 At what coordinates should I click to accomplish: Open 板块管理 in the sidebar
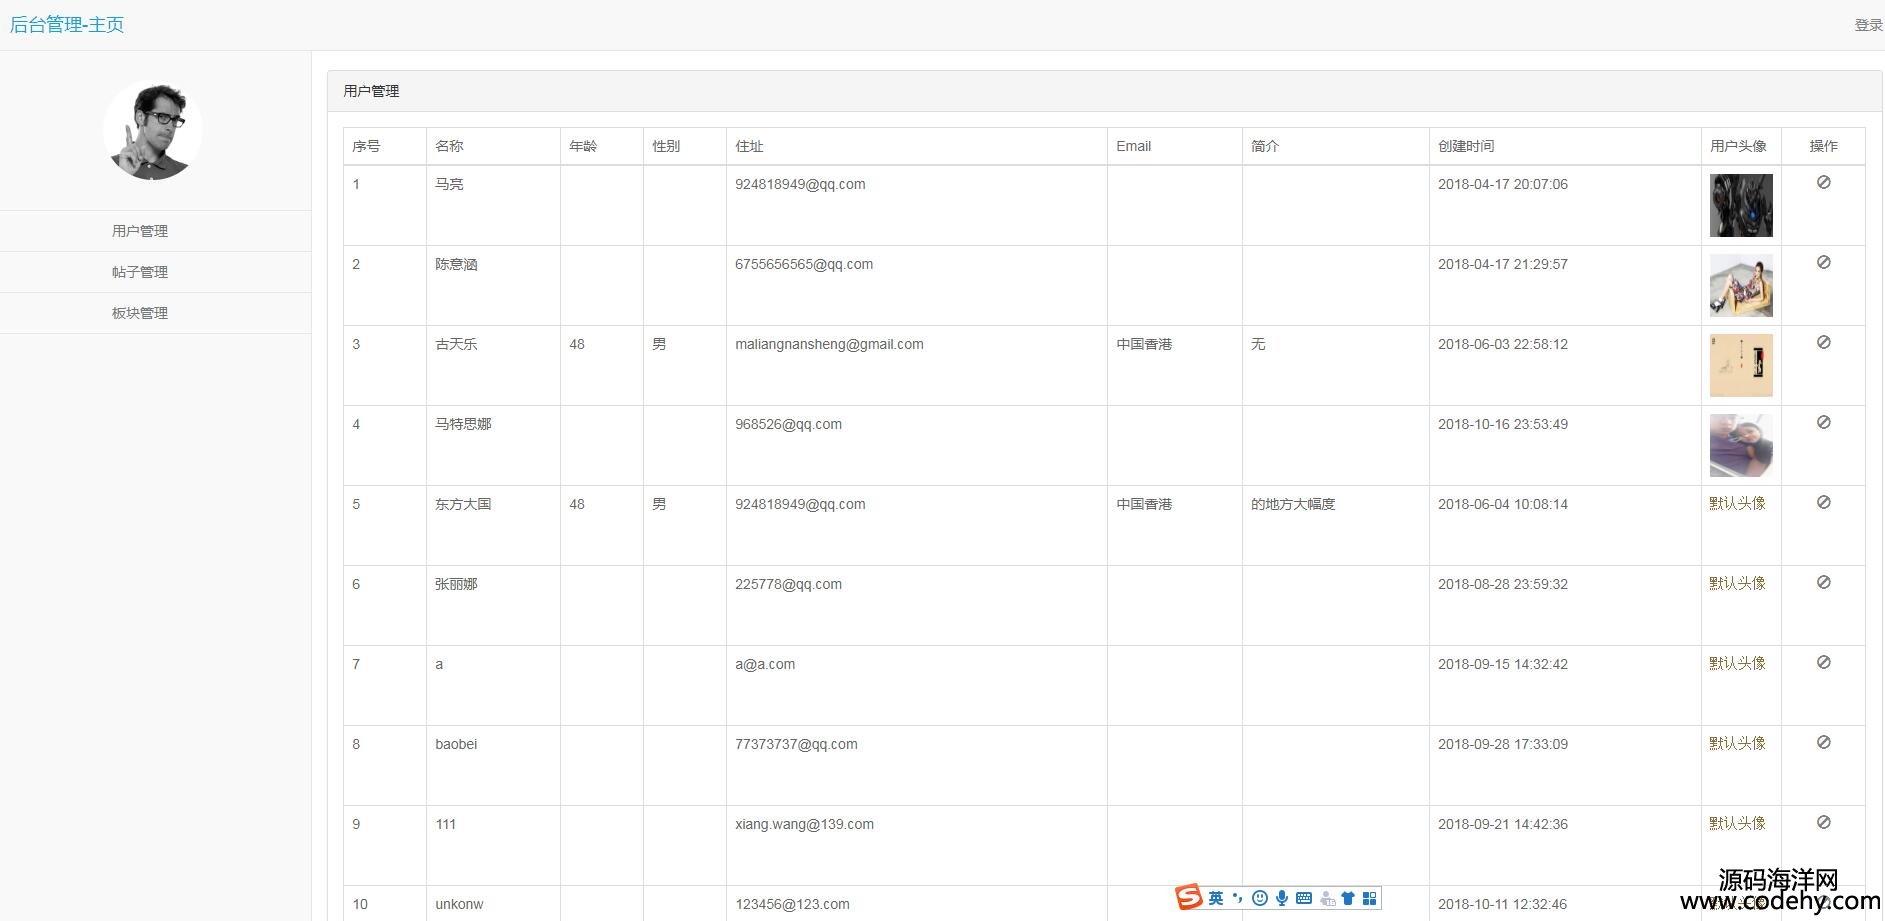[x=140, y=313]
